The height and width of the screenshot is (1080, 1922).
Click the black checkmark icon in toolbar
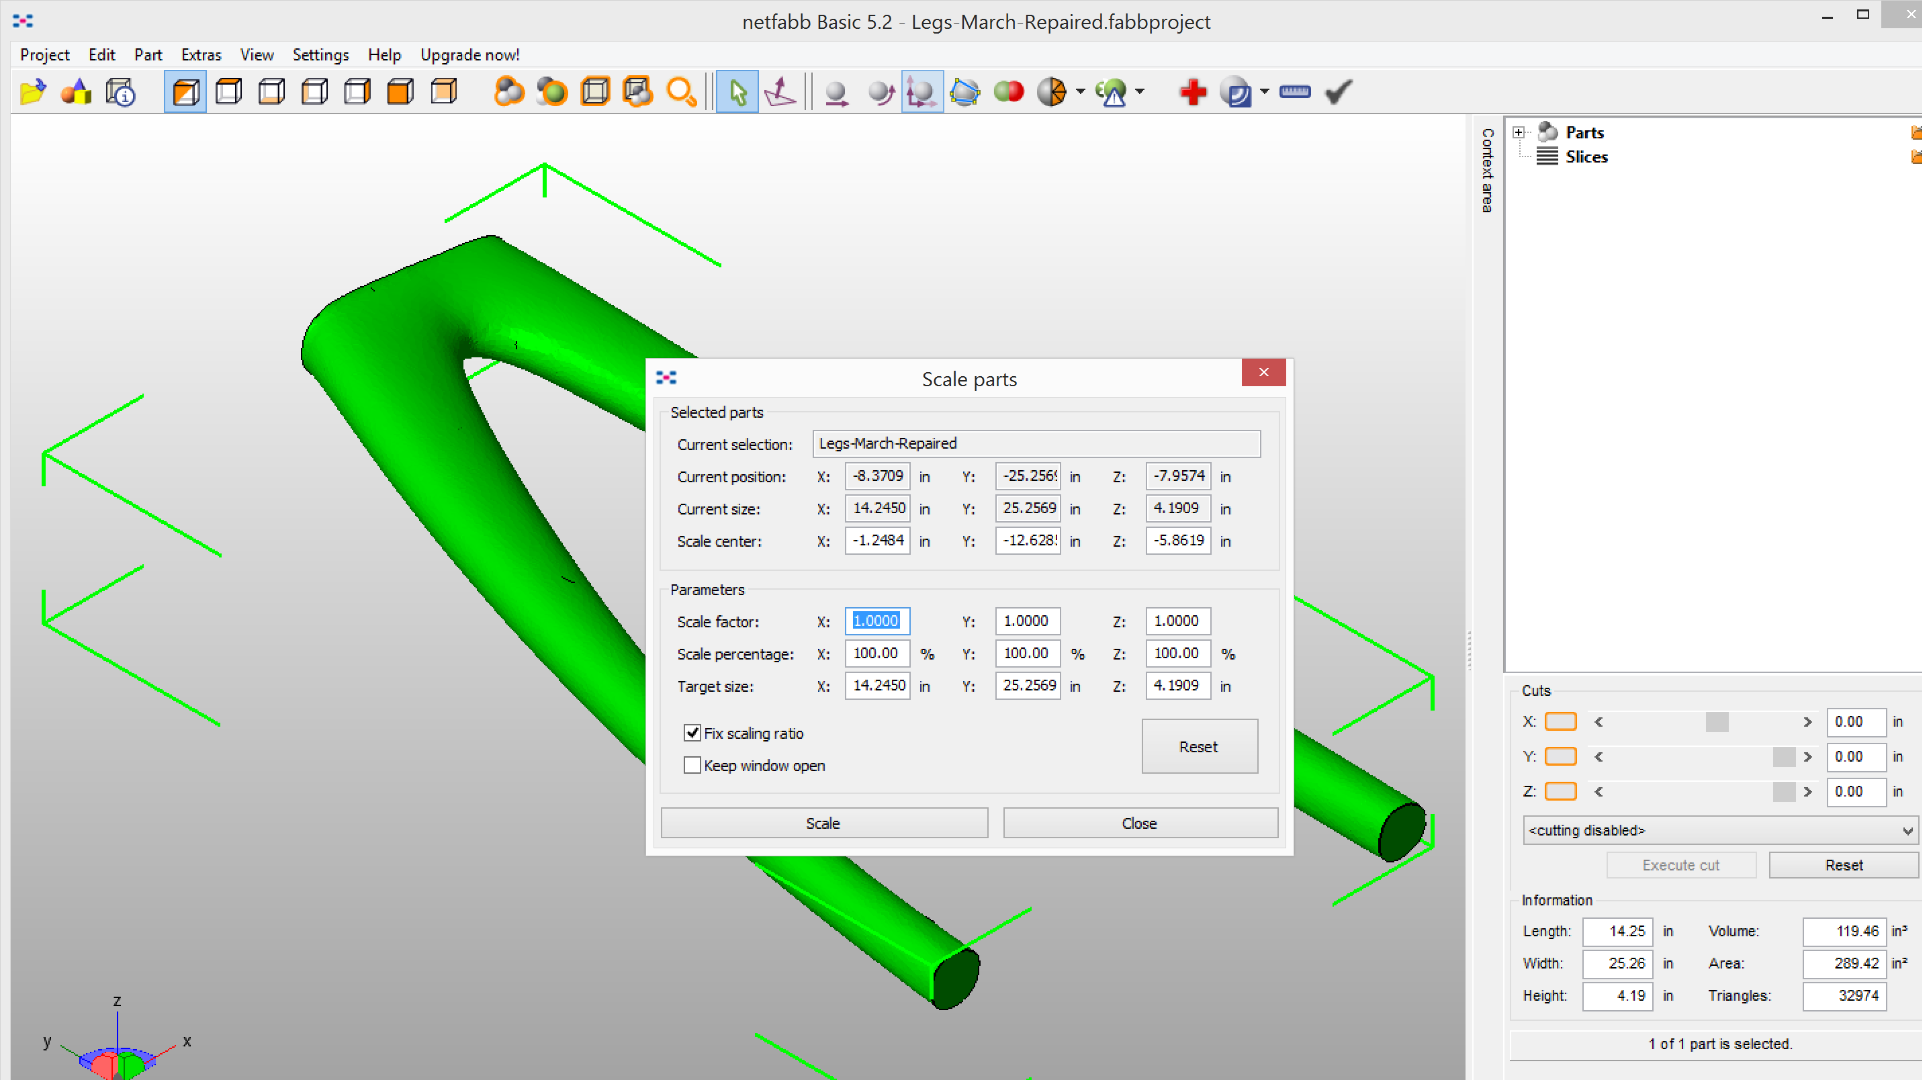[1338, 93]
